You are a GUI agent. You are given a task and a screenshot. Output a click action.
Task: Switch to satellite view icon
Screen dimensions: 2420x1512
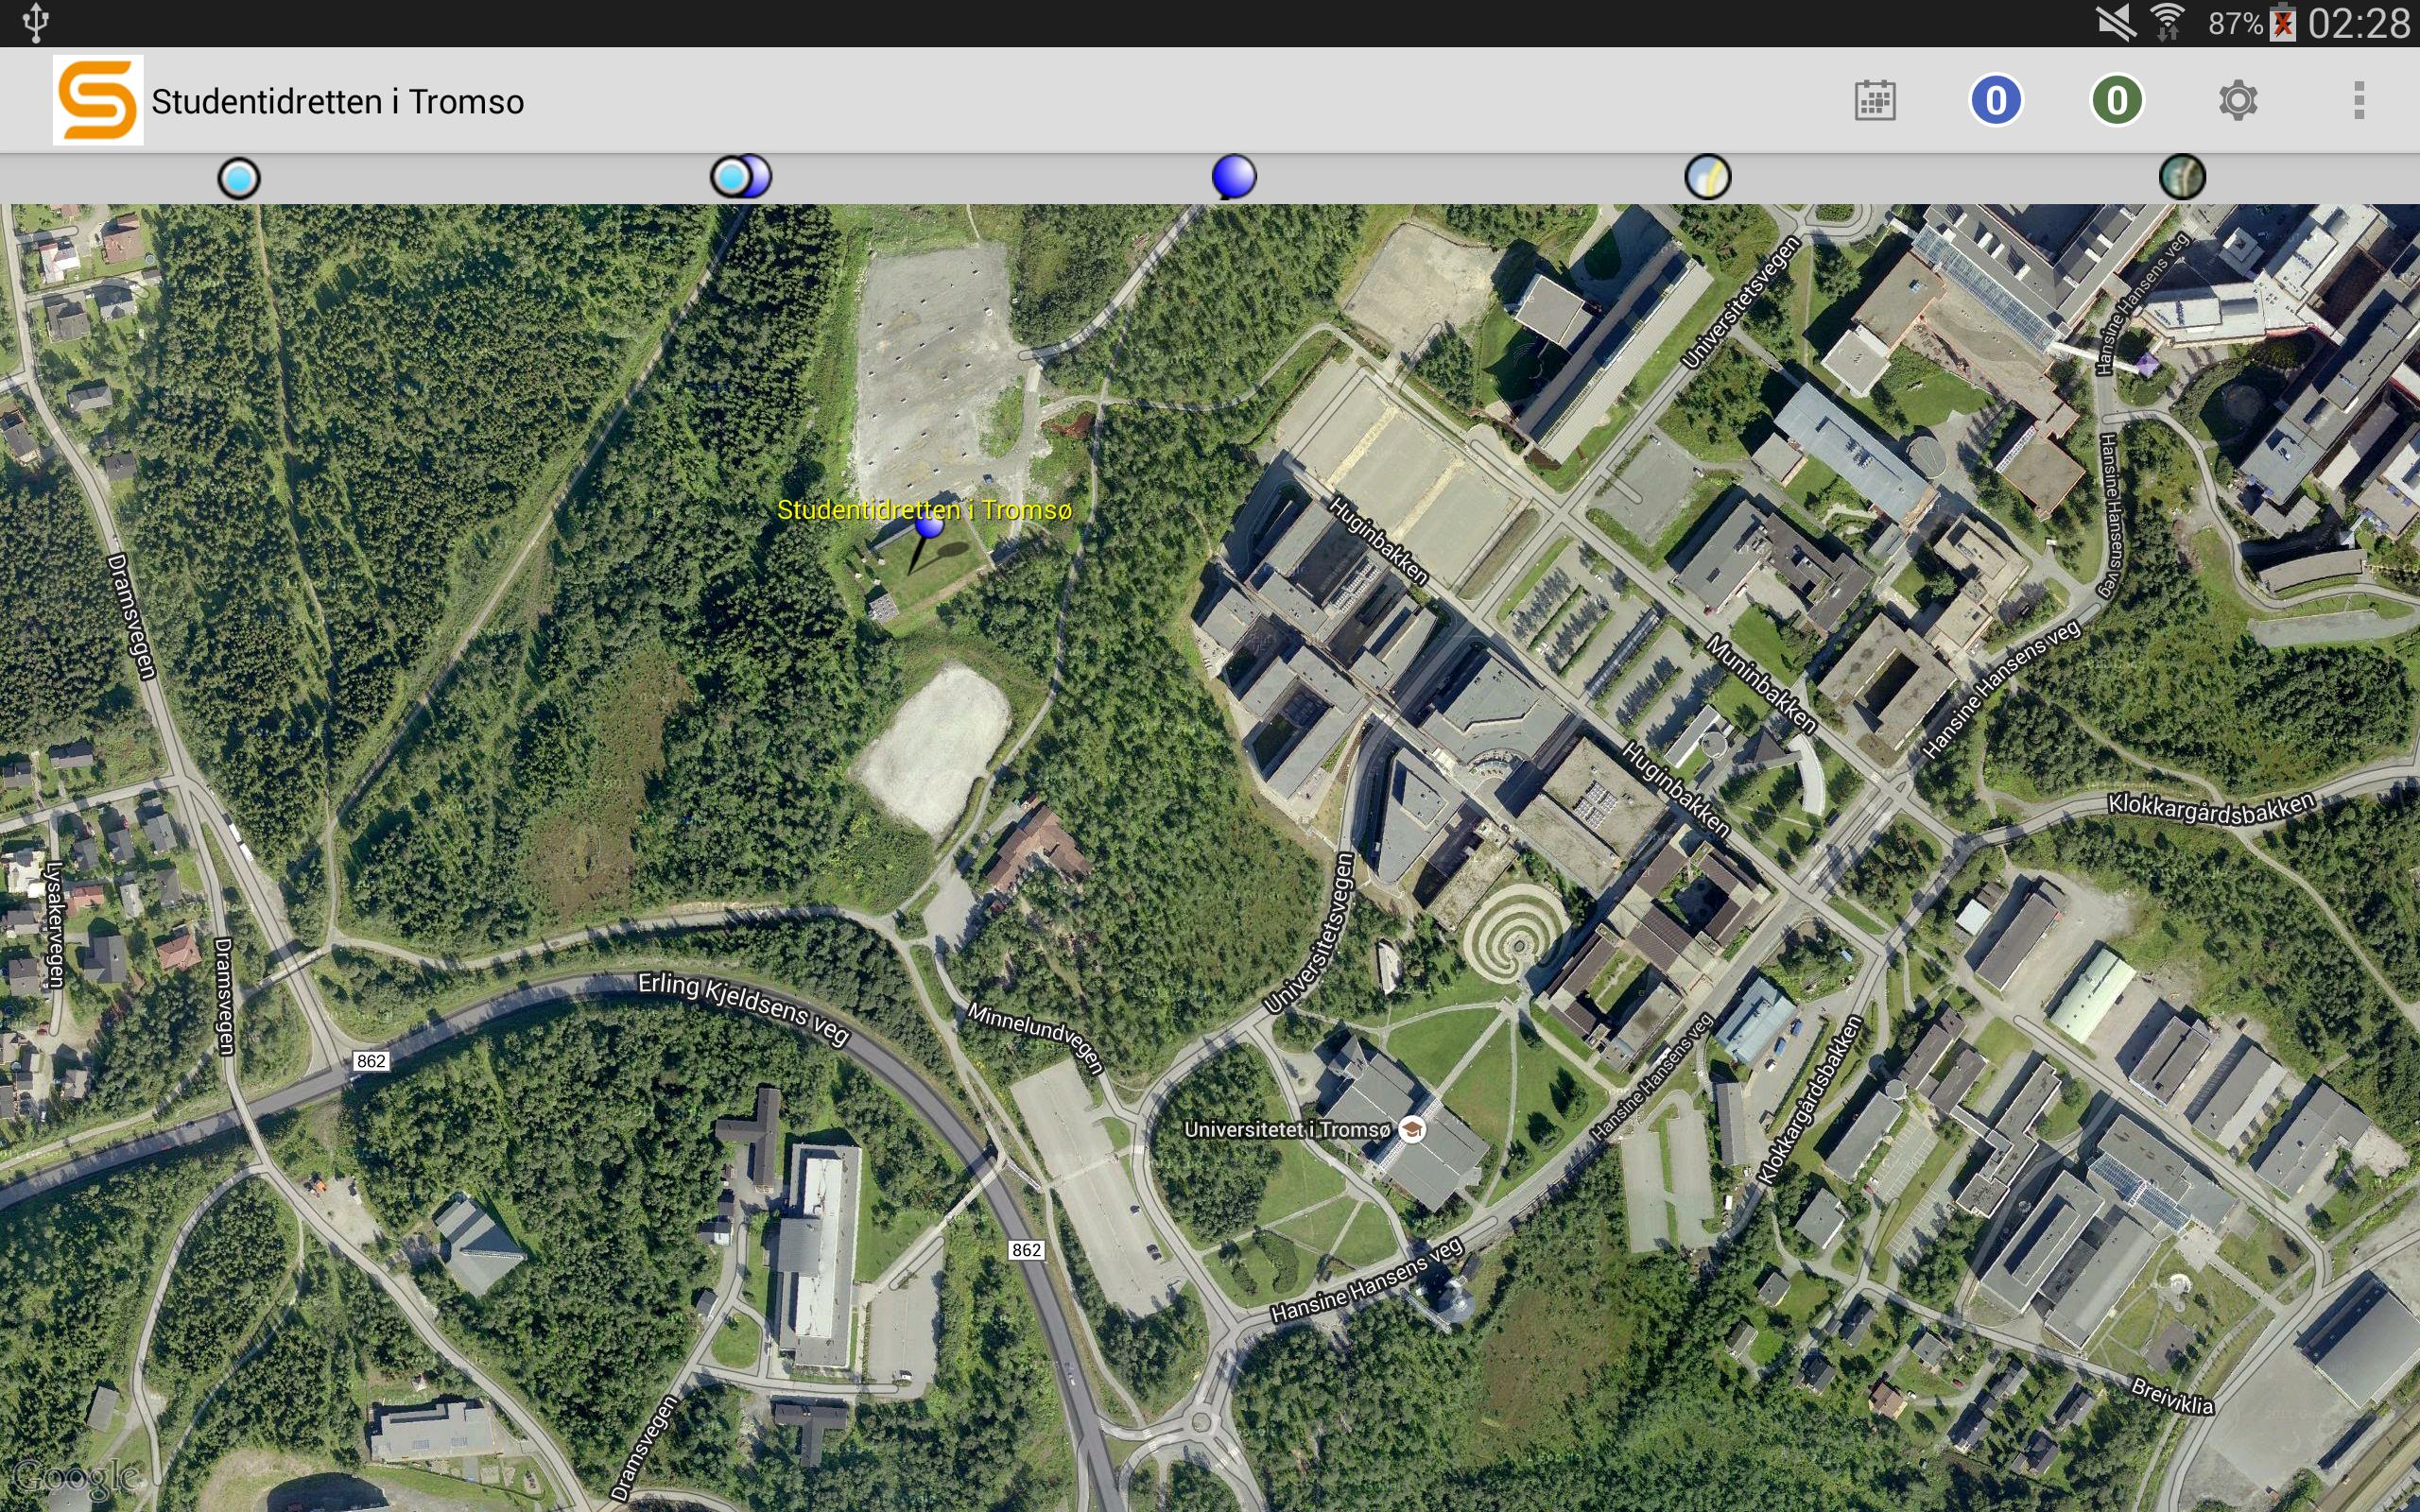[2182, 177]
